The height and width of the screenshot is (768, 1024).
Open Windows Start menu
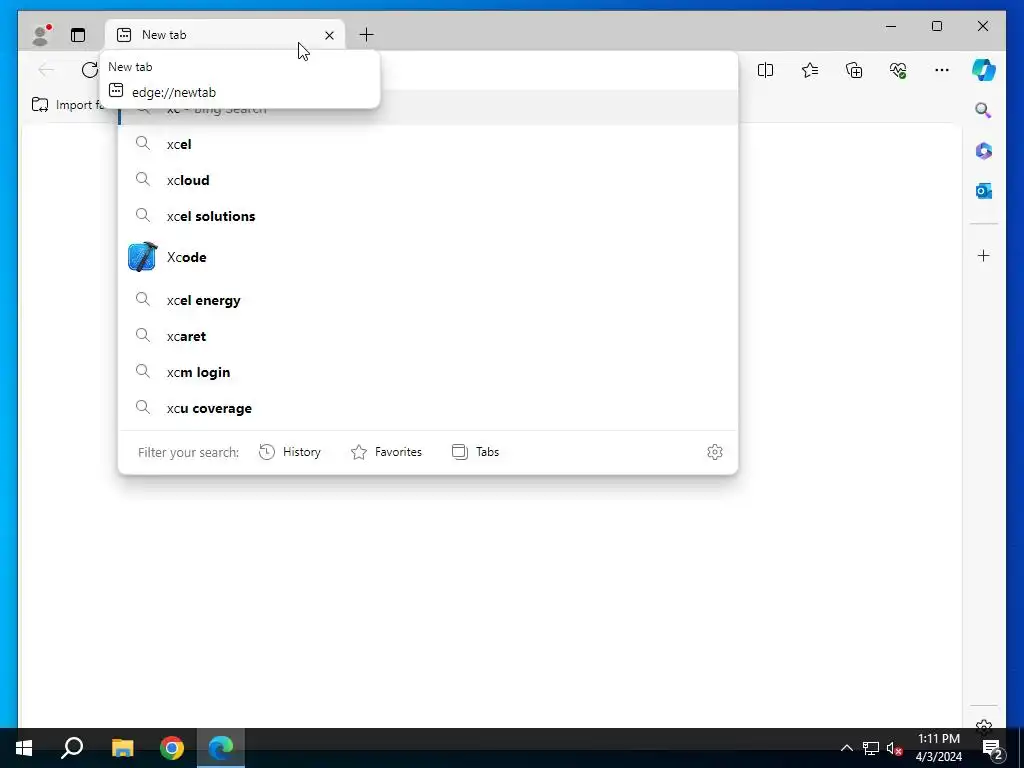24,748
